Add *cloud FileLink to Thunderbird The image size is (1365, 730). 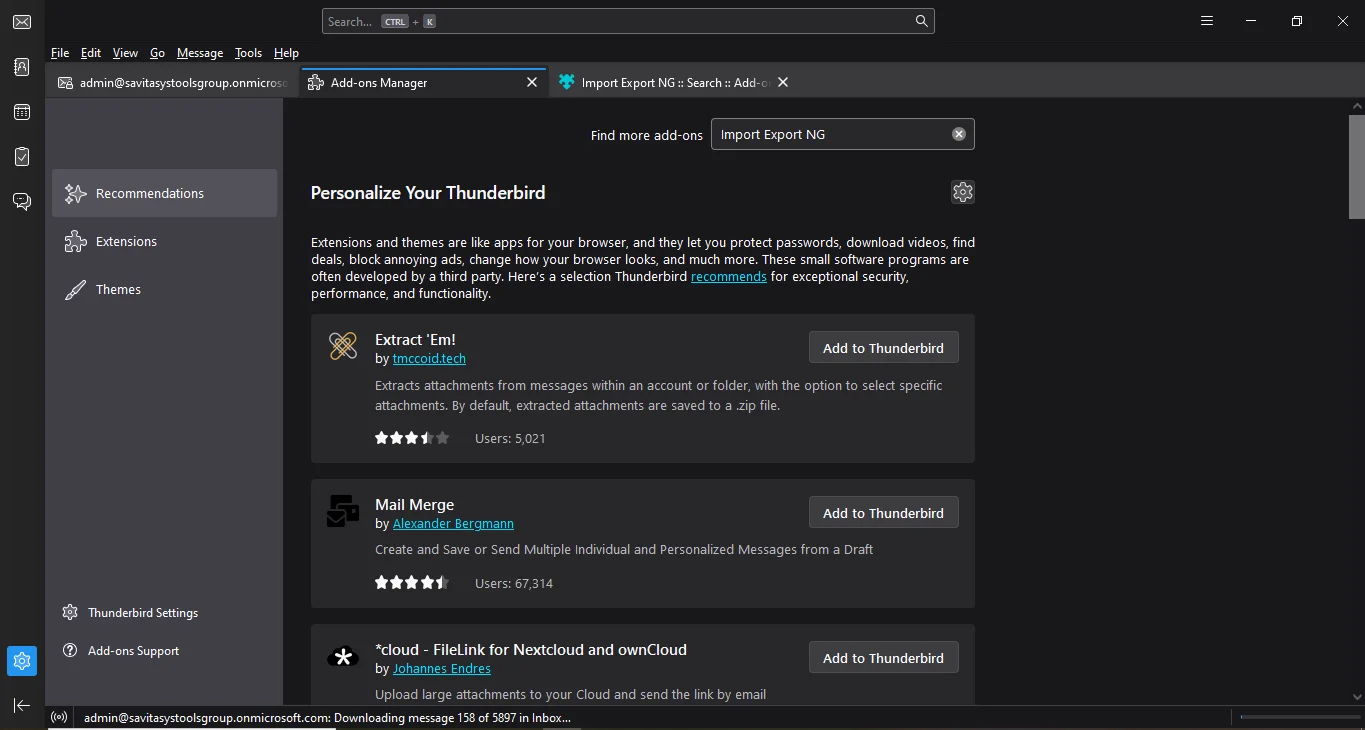(883, 658)
